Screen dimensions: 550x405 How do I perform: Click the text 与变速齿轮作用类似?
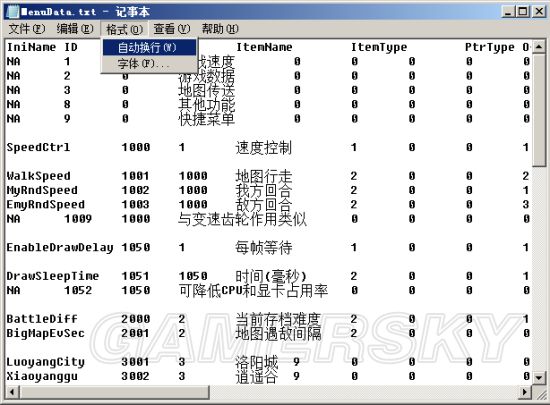coord(242,219)
